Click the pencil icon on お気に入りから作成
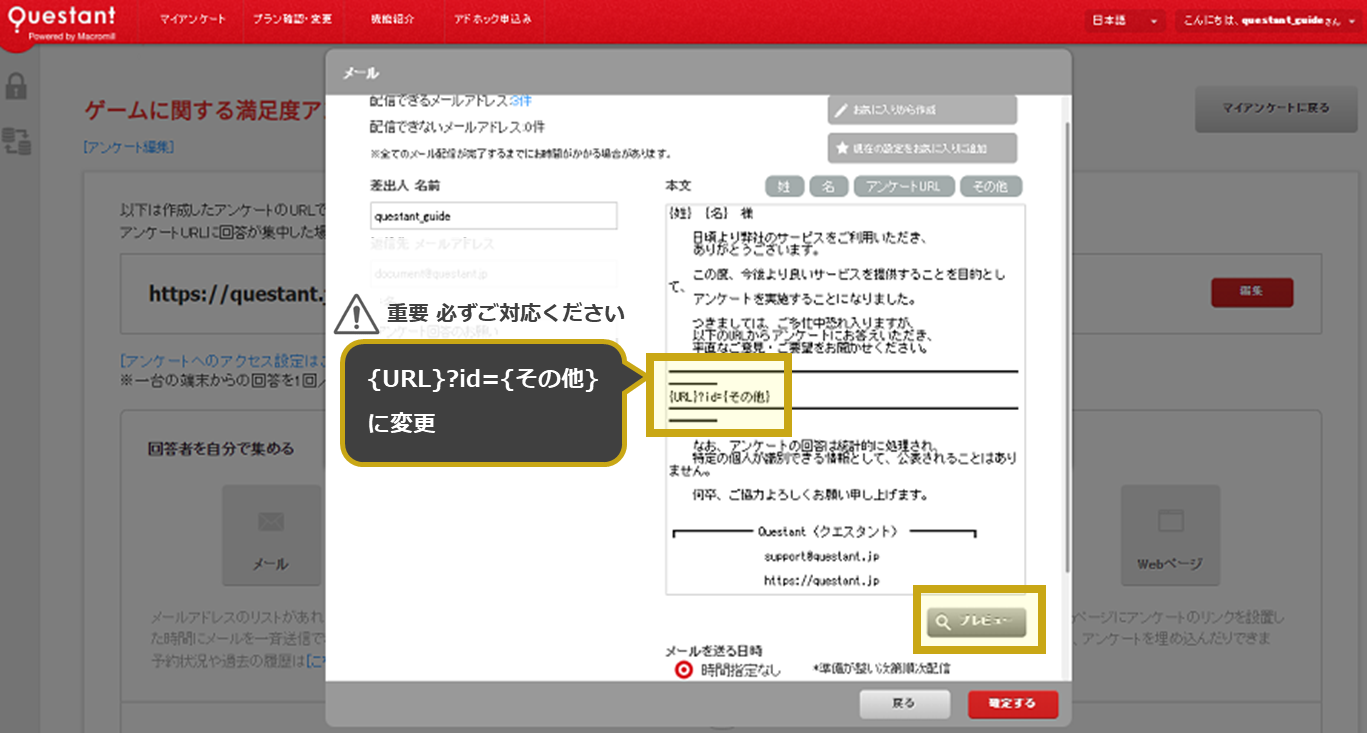Image resolution: width=1367 pixels, height=733 pixels. point(839,108)
